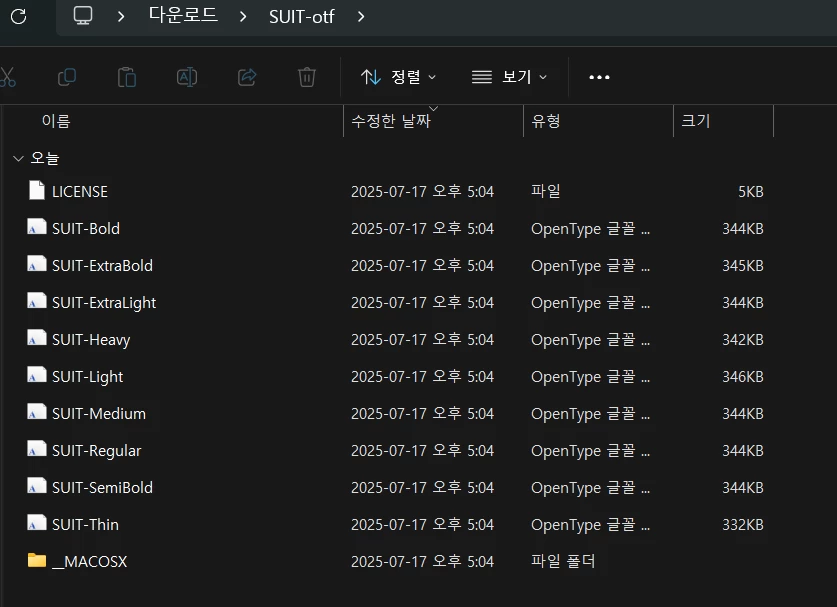This screenshot has height=607, width=837.
Task: Click the modified date of SUIT-Regular
Action: (x=422, y=450)
